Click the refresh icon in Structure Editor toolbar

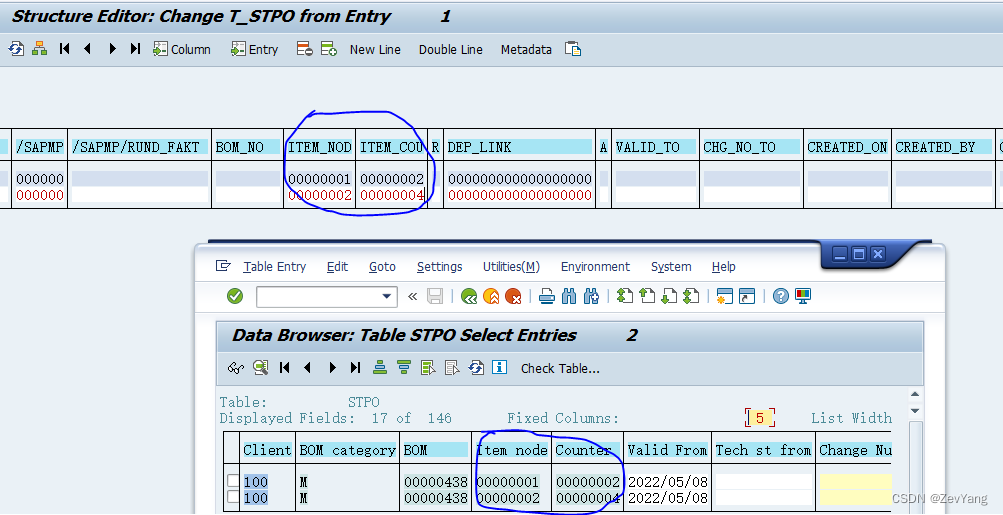coord(16,49)
